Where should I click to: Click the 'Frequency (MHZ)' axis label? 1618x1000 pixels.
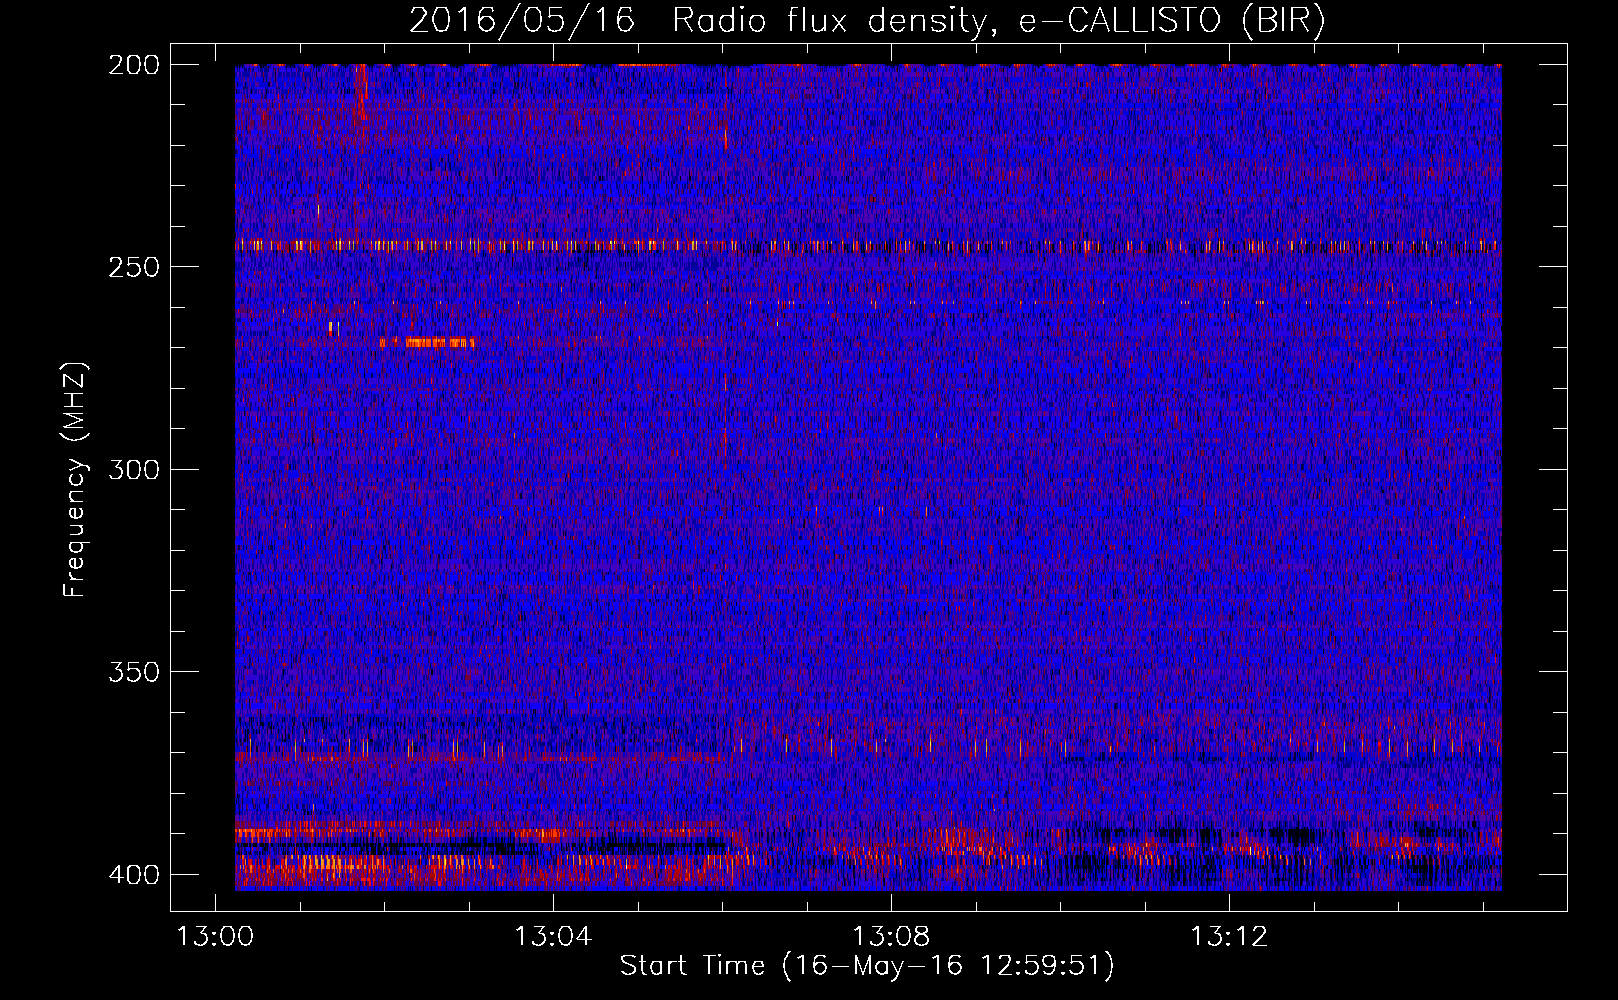tap(75, 480)
